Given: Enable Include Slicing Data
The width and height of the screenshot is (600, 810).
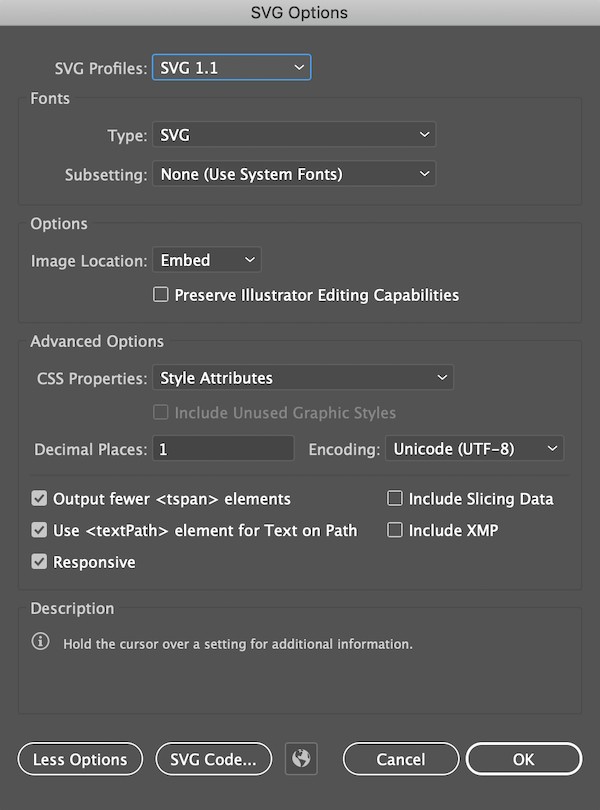Looking at the screenshot, I should point(395,498).
